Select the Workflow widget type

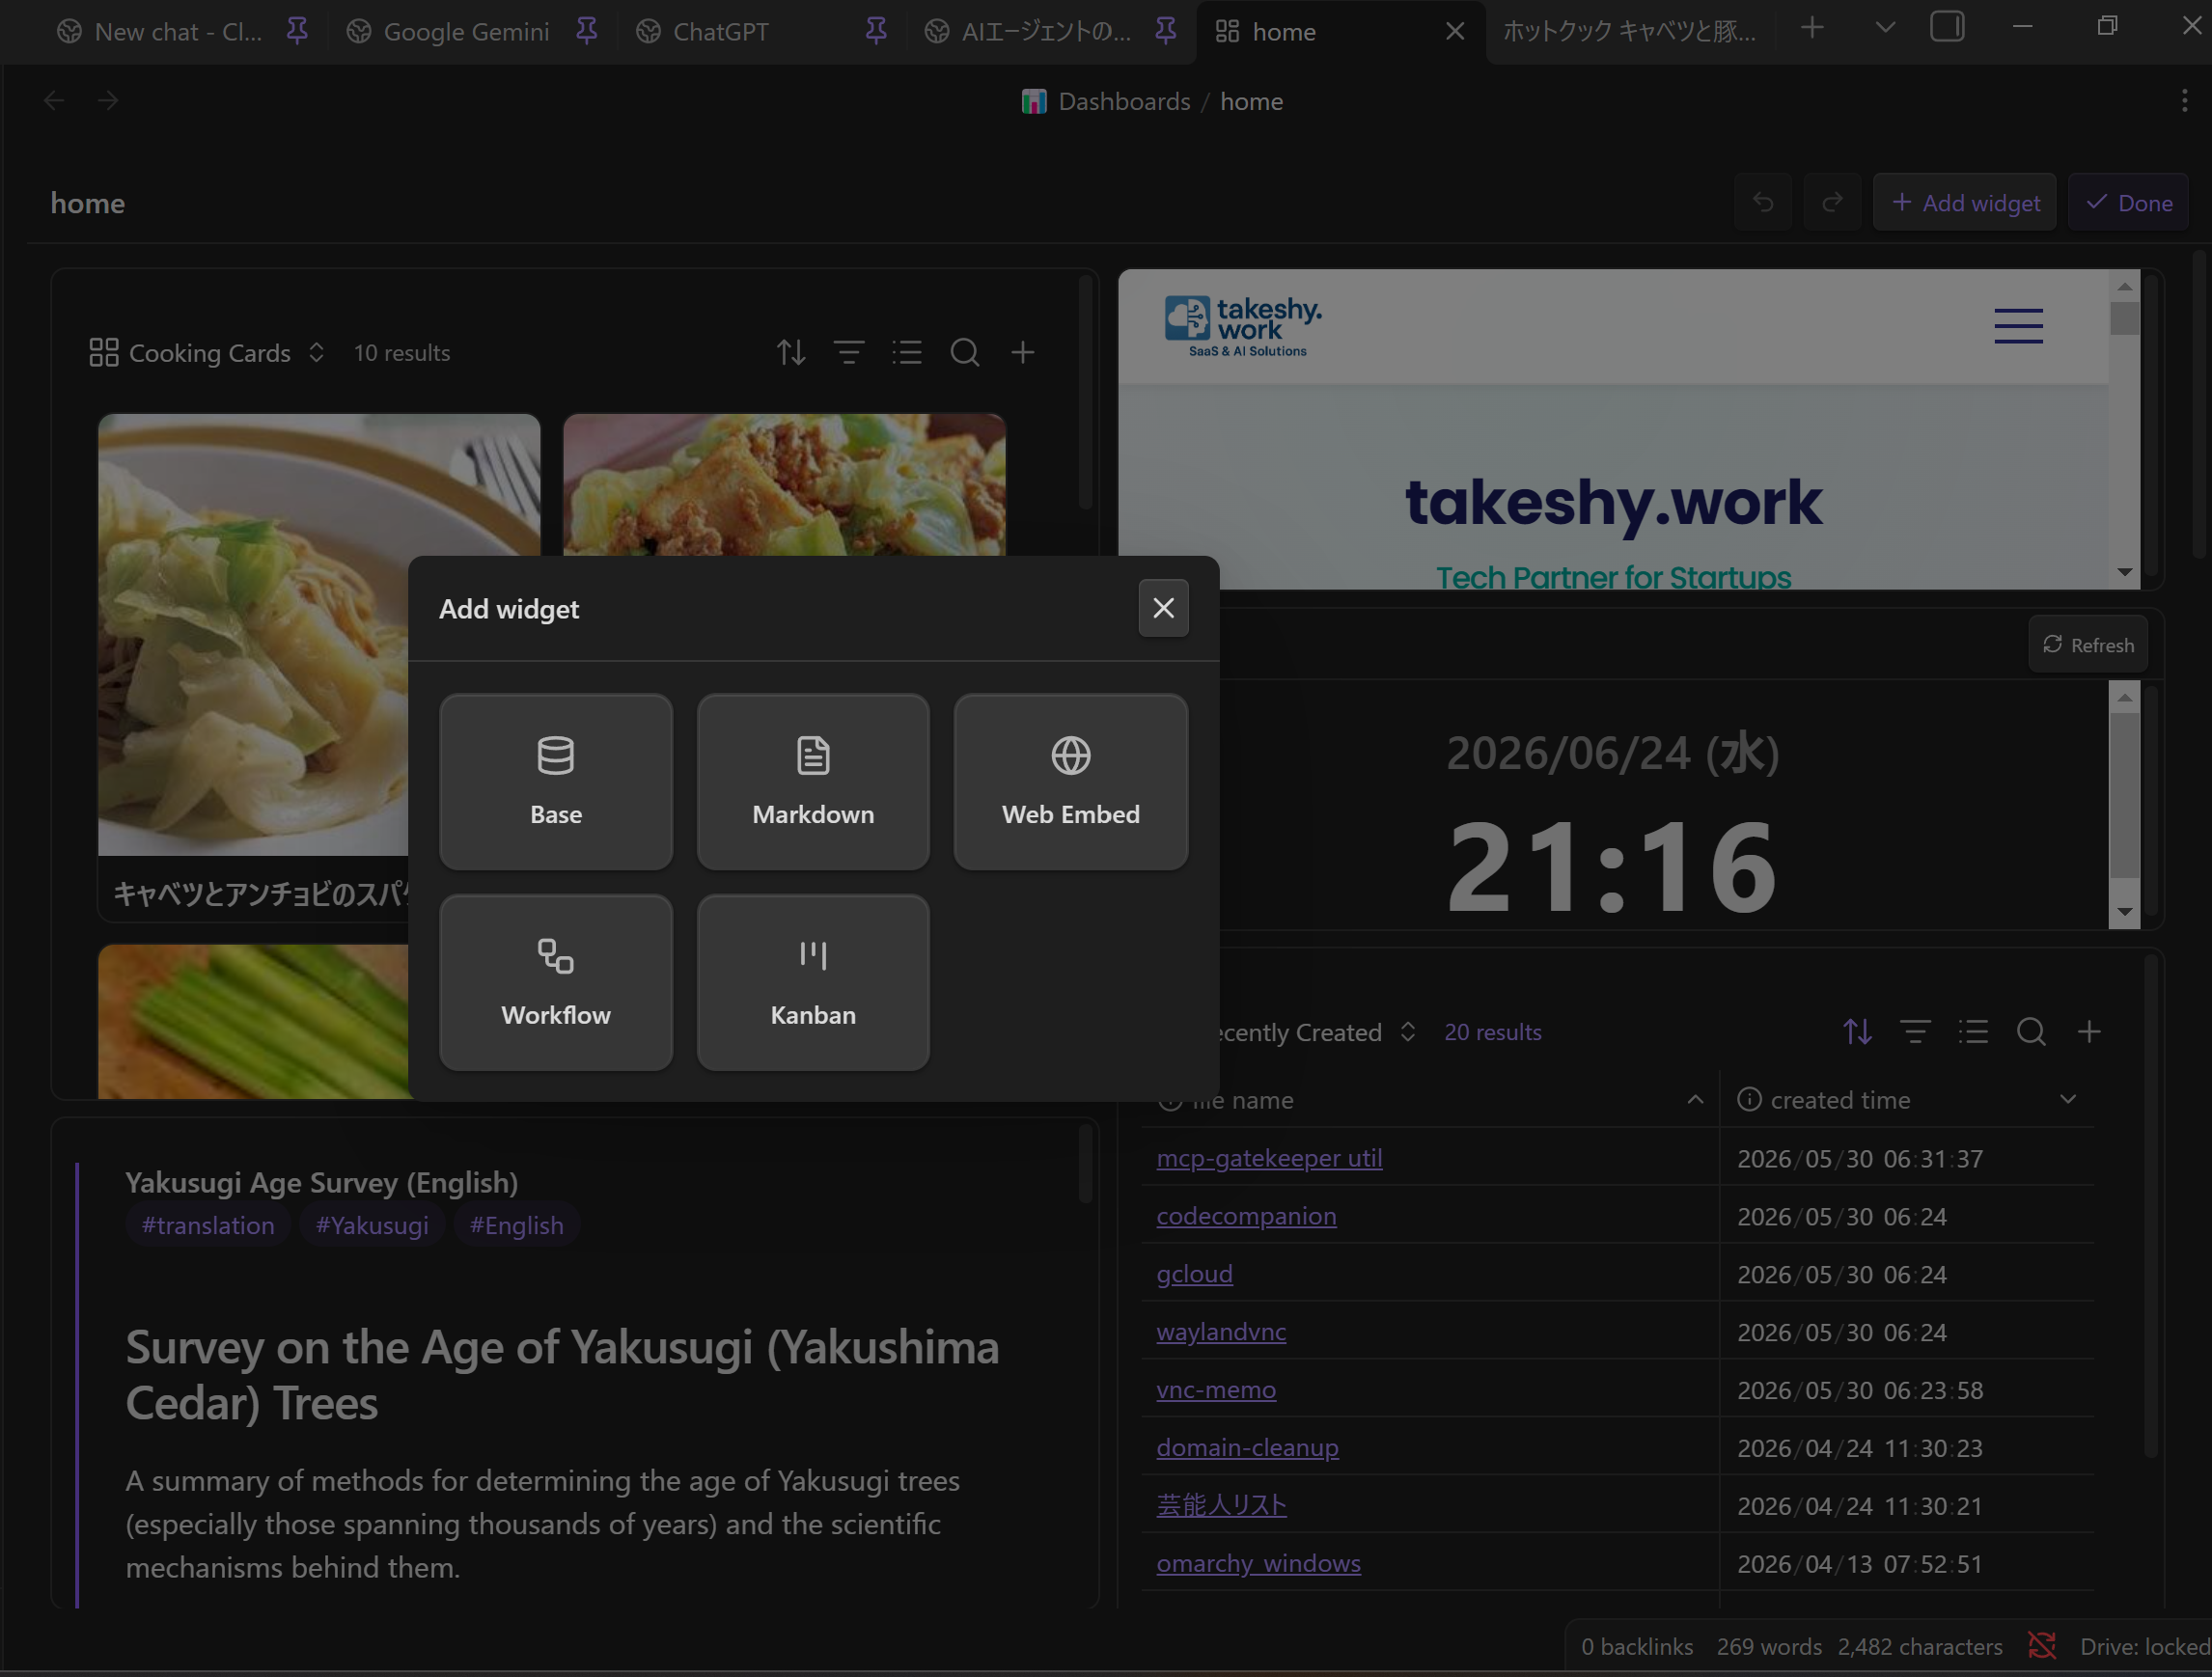(x=555, y=982)
